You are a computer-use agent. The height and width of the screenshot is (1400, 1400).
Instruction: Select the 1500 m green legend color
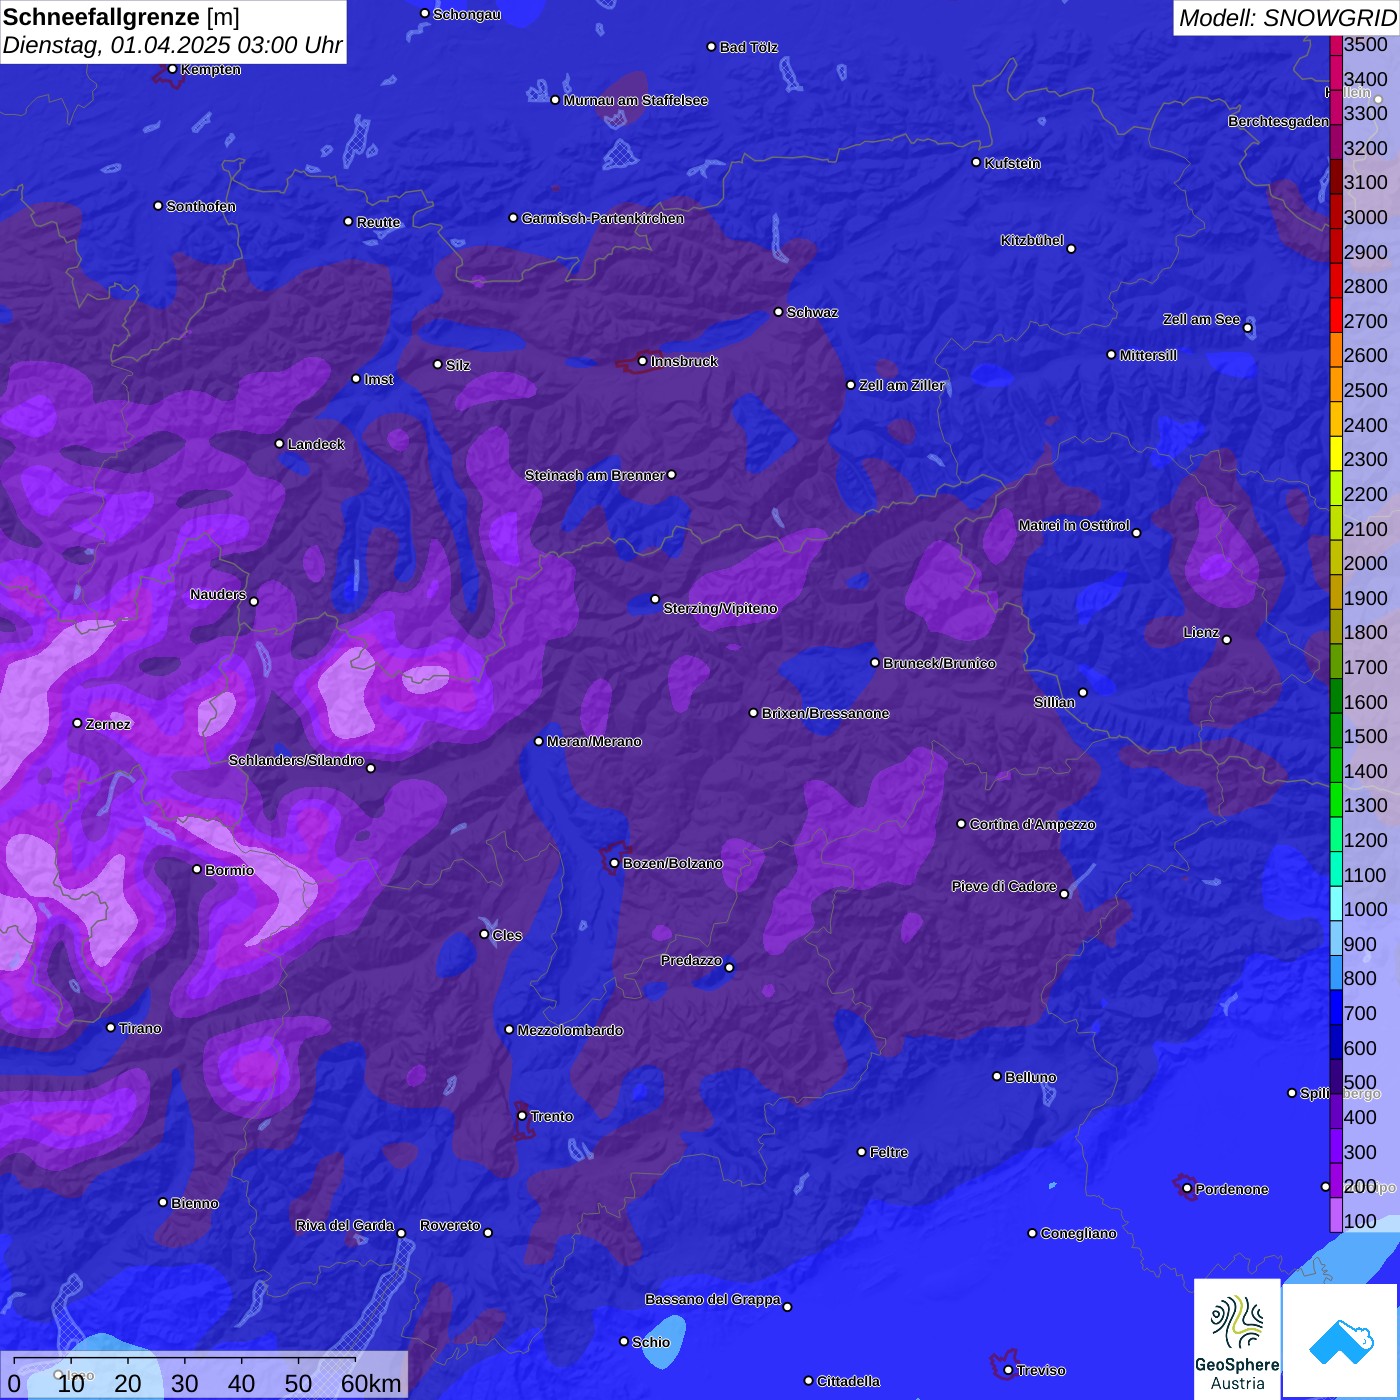pos(1335,730)
